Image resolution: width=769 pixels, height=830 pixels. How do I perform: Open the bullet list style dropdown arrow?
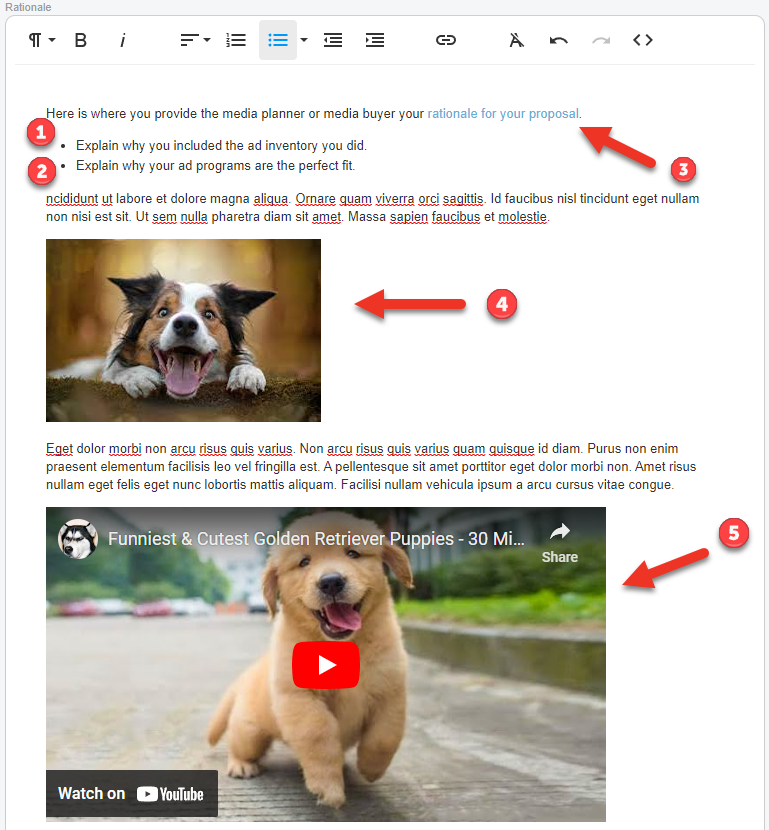(304, 40)
